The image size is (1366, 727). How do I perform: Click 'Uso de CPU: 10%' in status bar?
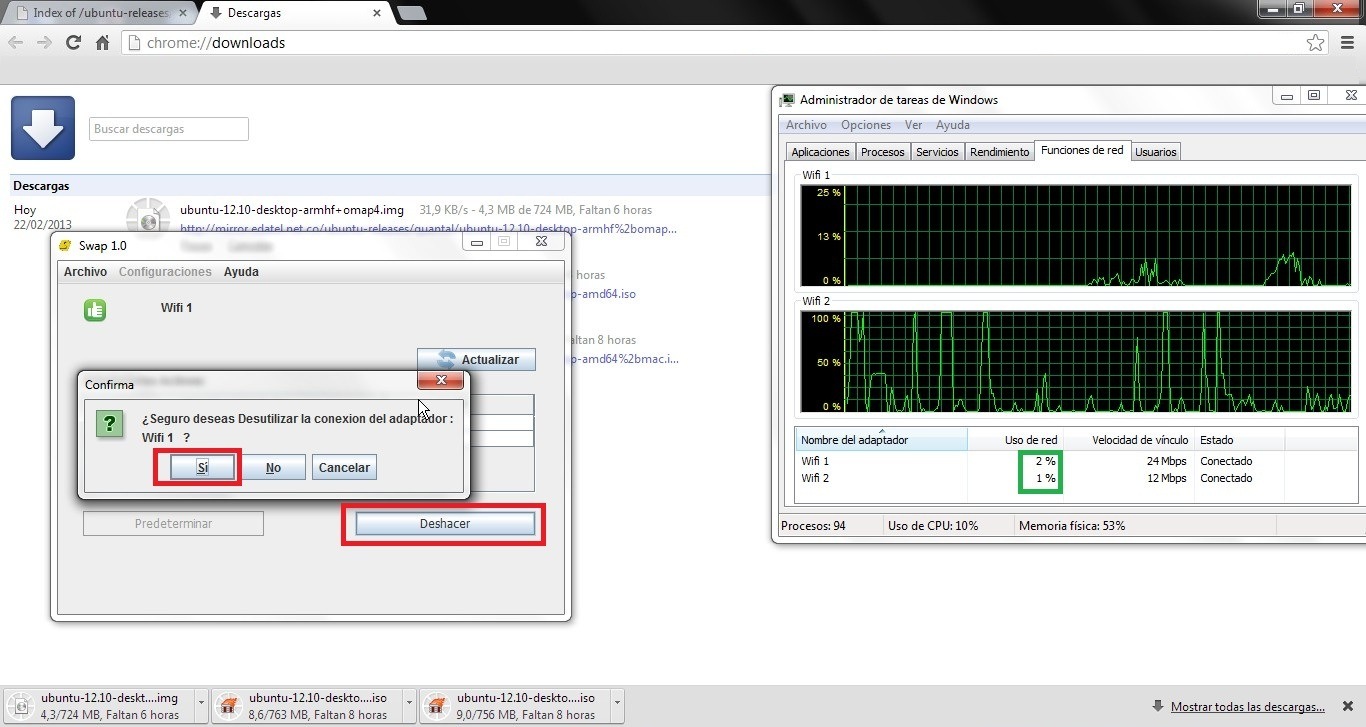pyautogui.click(x=932, y=526)
